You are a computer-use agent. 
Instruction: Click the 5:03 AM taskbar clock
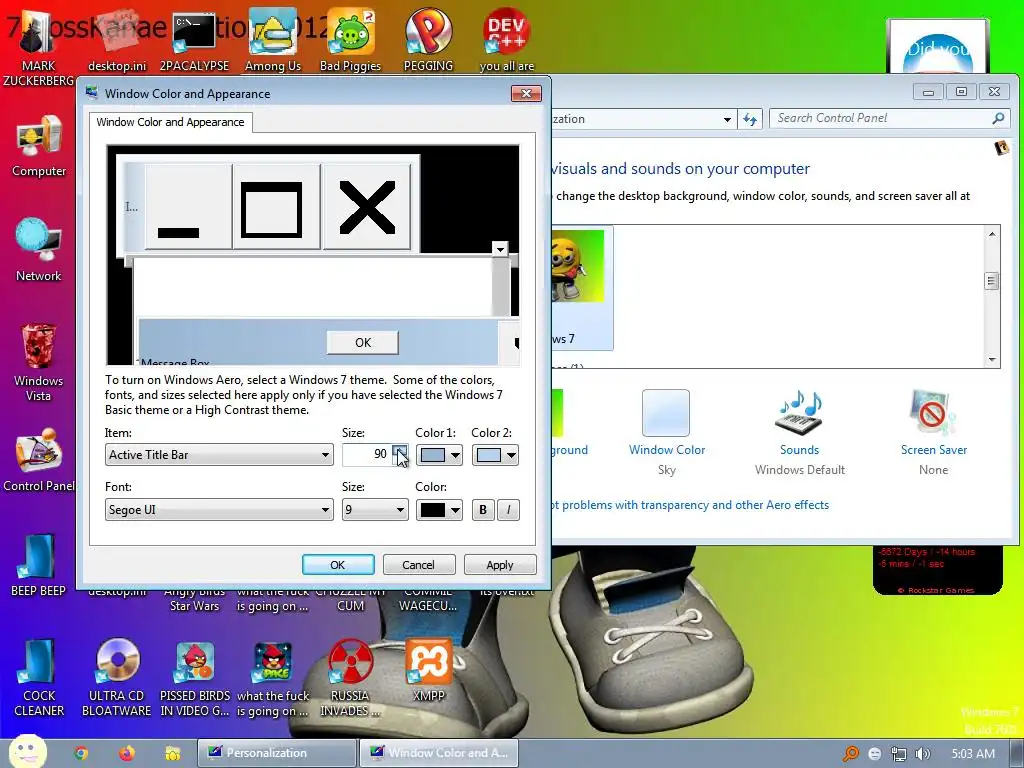[973, 754]
